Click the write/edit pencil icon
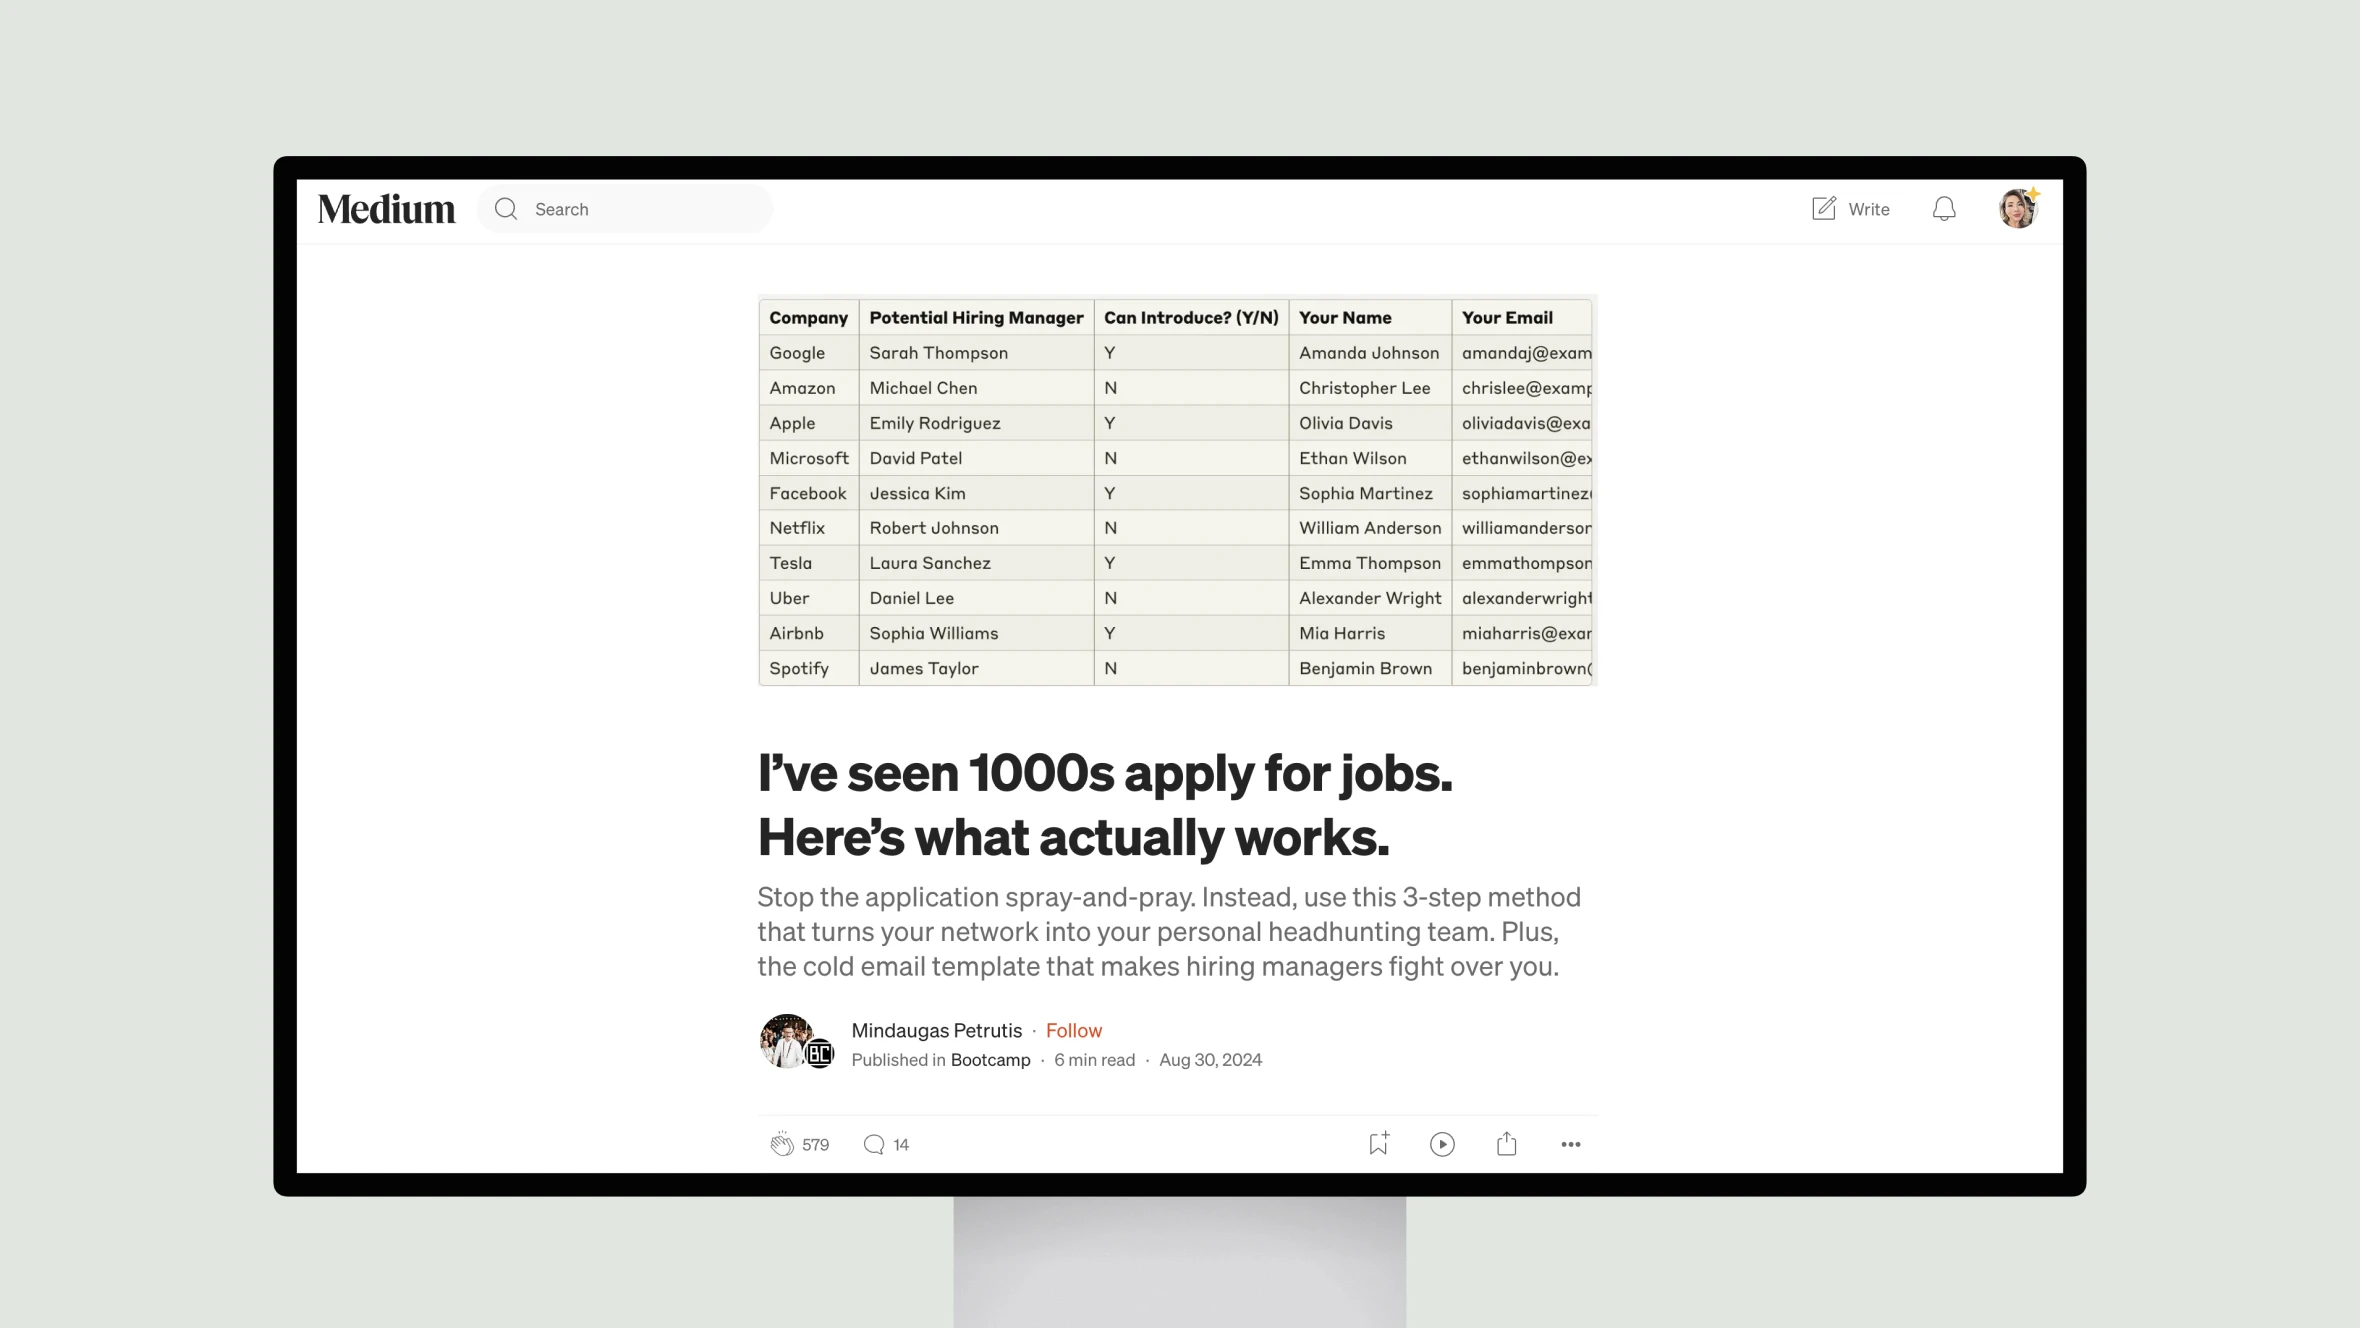 pyautogui.click(x=1823, y=208)
